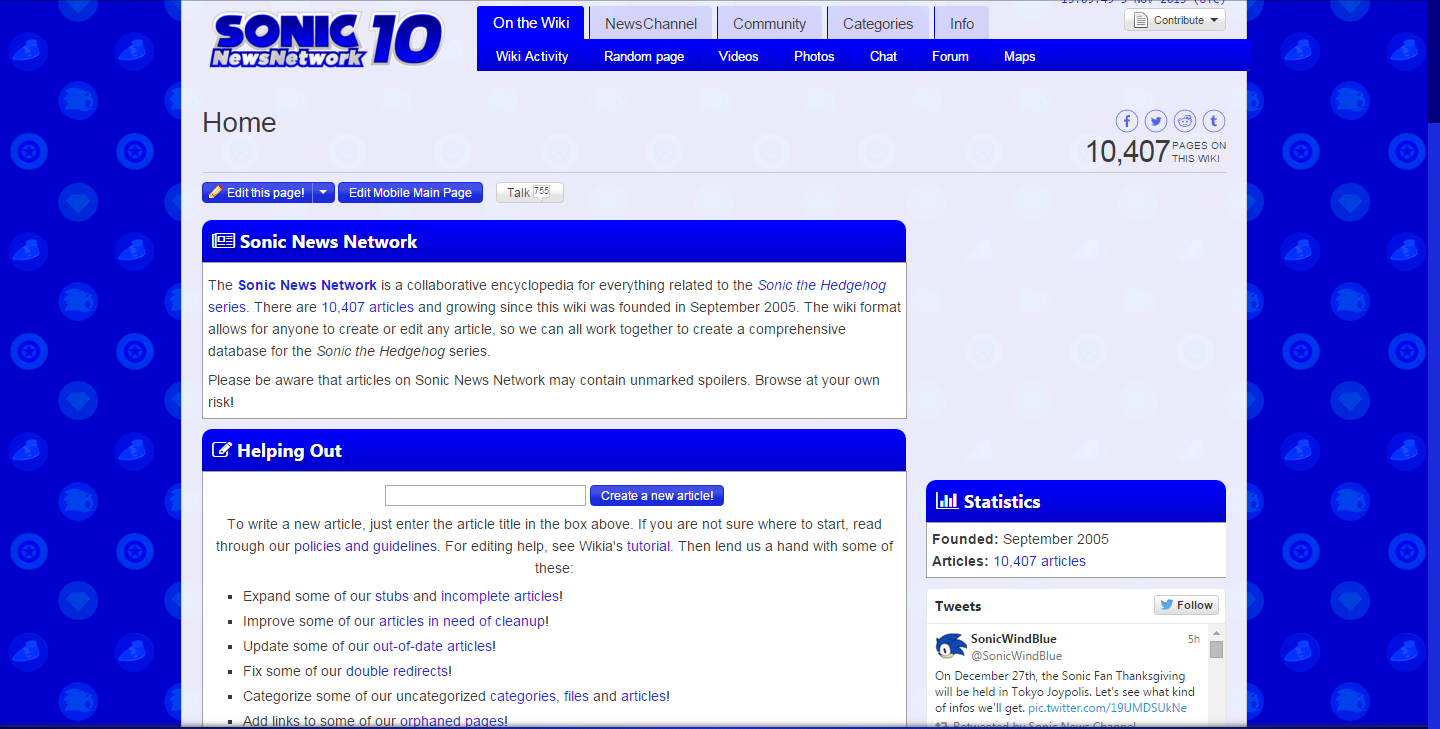This screenshot has height=729, width=1440.
Task: Click Edit Mobile Main Page button
Action: pyautogui.click(x=410, y=193)
